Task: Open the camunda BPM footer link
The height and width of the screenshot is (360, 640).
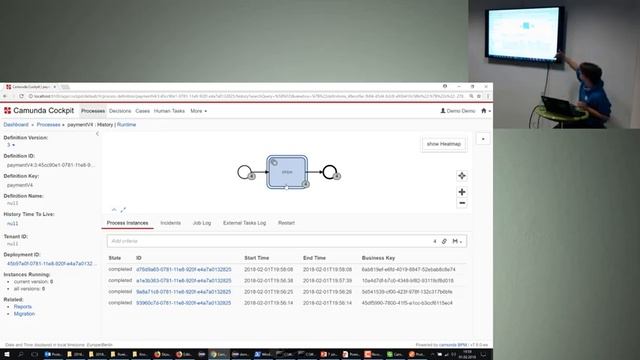Action: coord(453,345)
